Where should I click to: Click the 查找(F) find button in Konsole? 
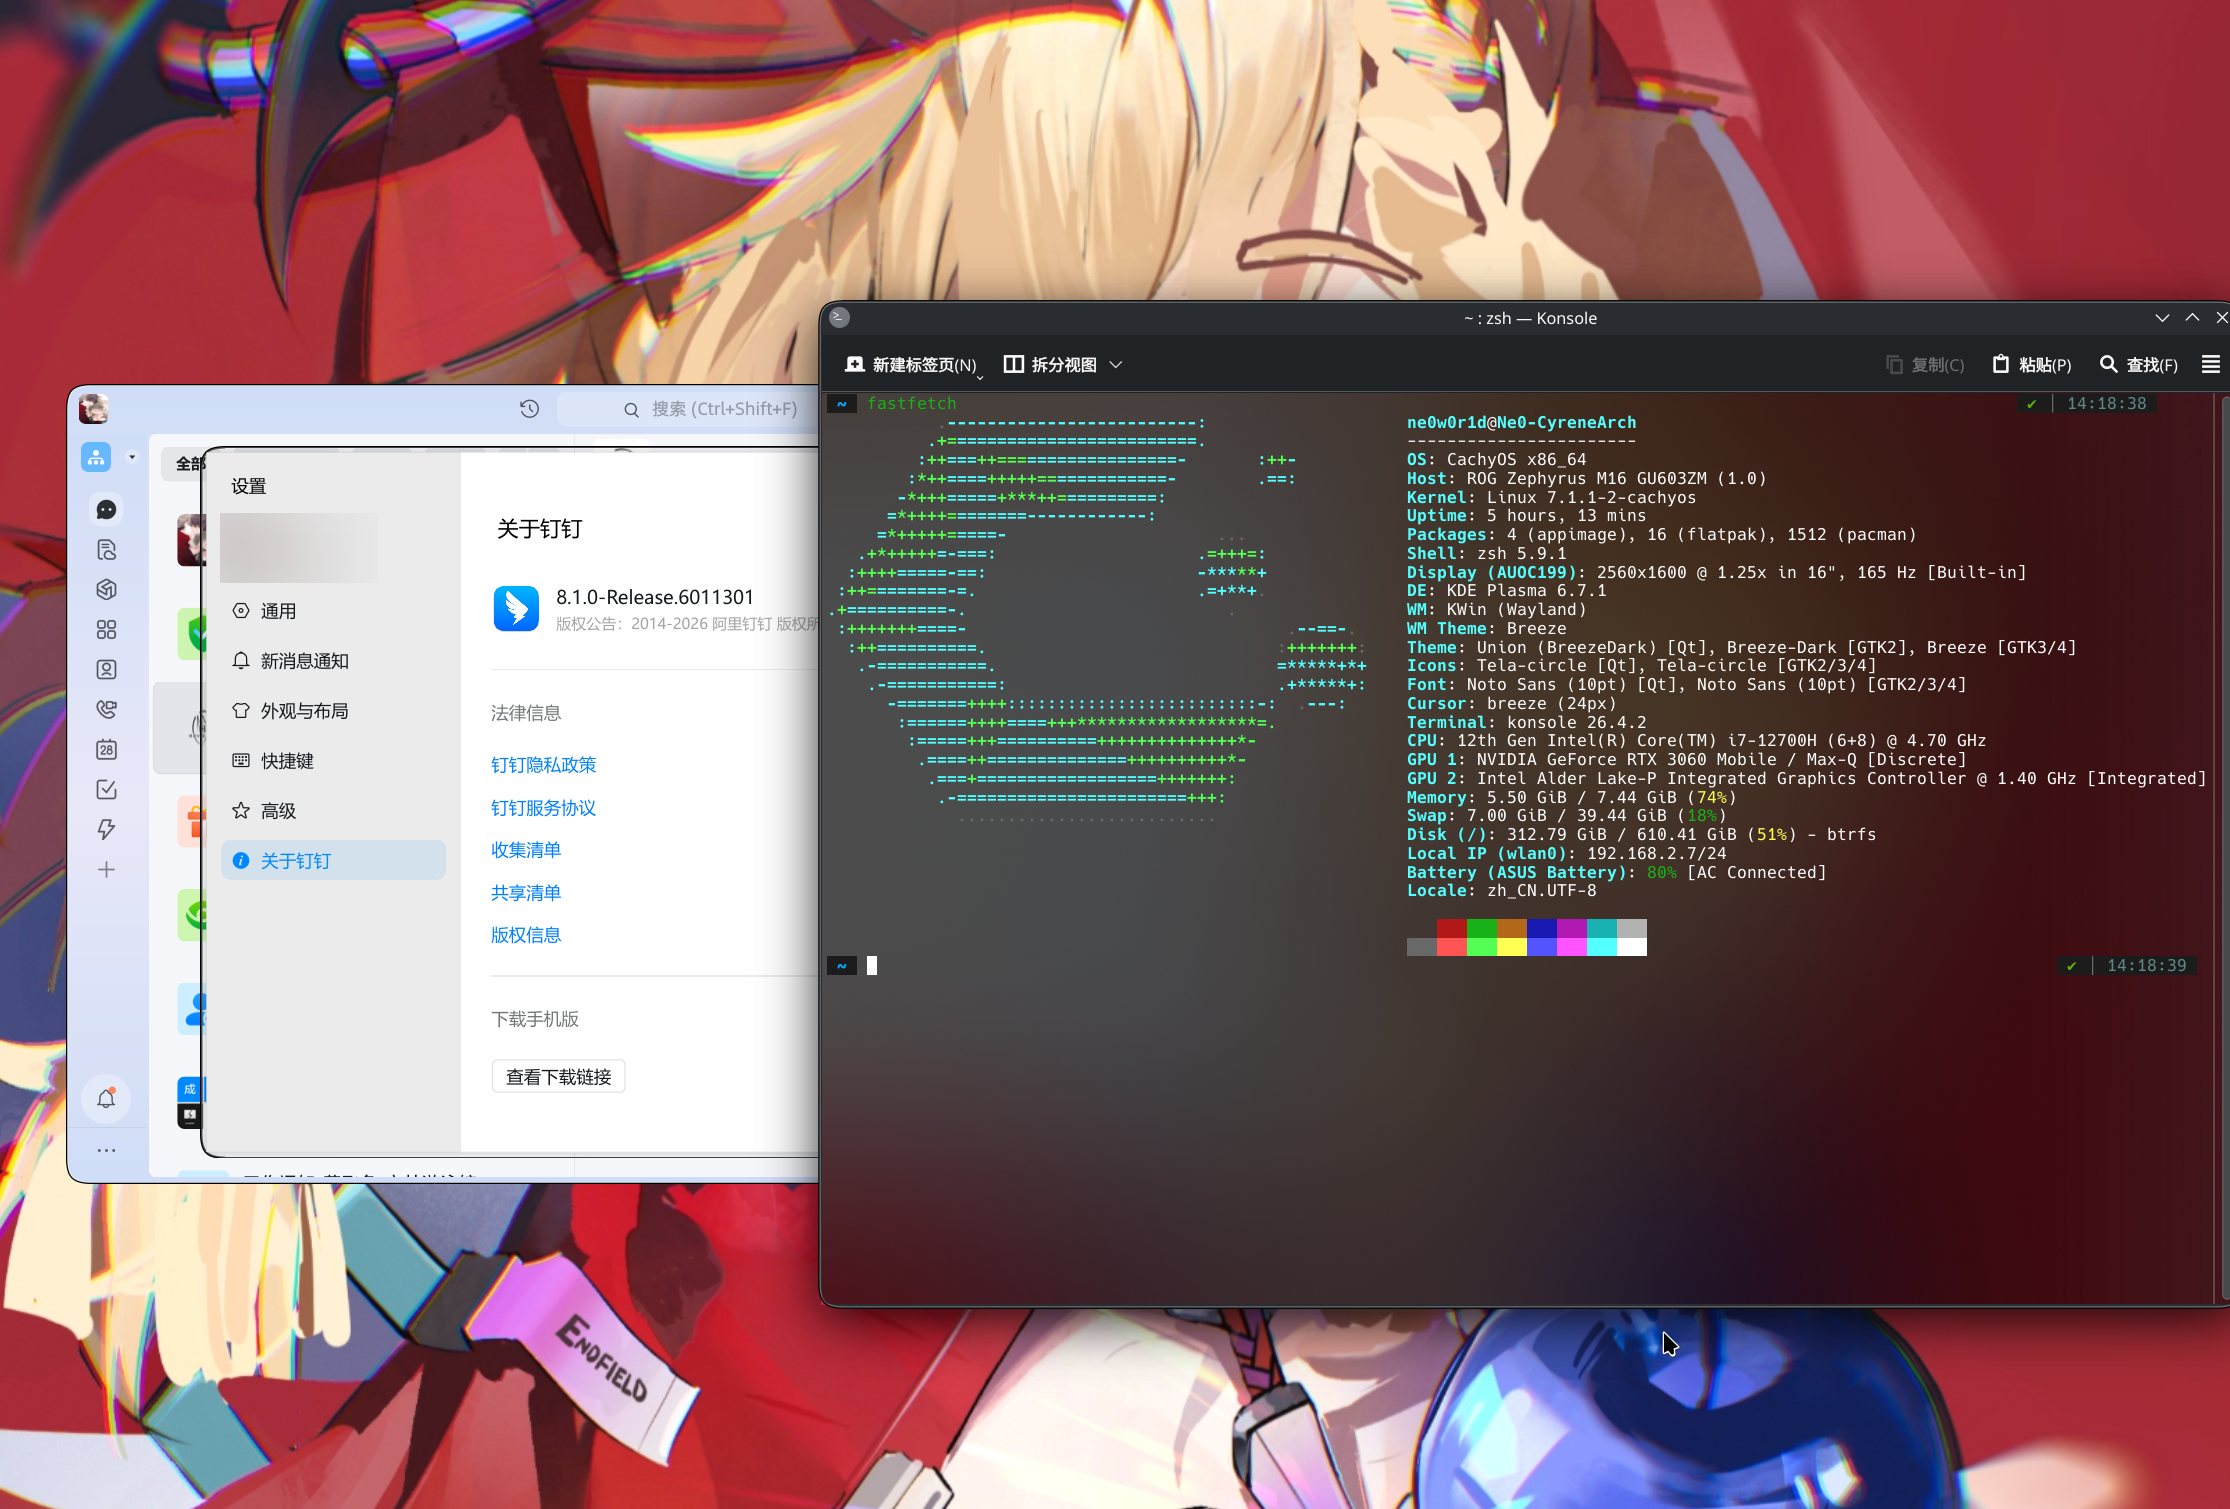(2139, 365)
